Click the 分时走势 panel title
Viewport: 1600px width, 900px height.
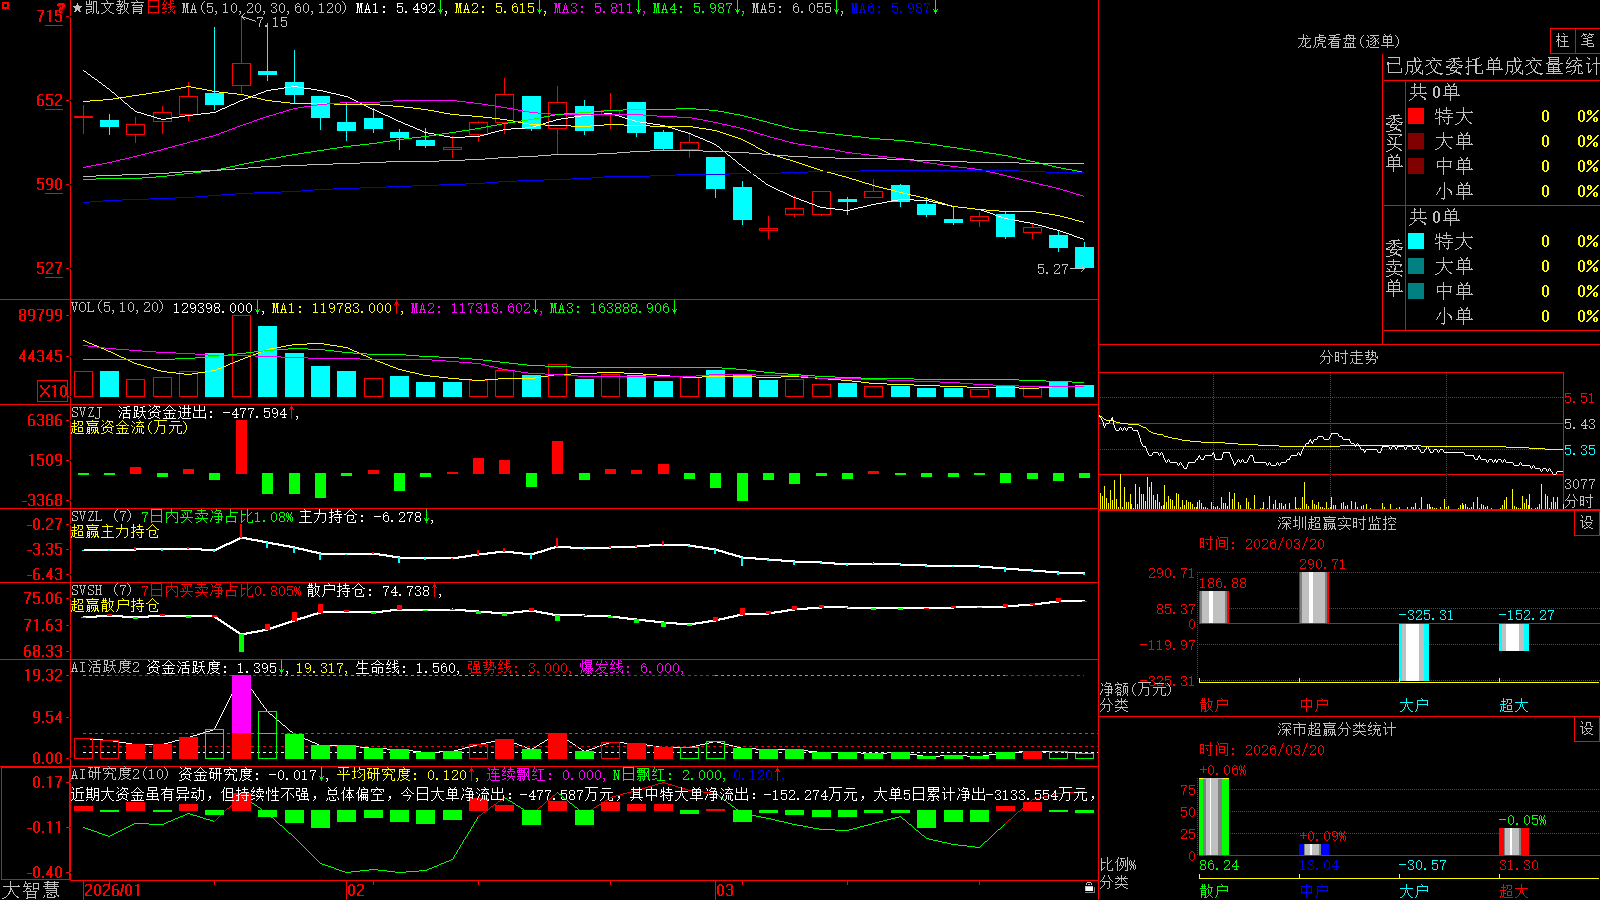pyautogui.click(x=1348, y=357)
